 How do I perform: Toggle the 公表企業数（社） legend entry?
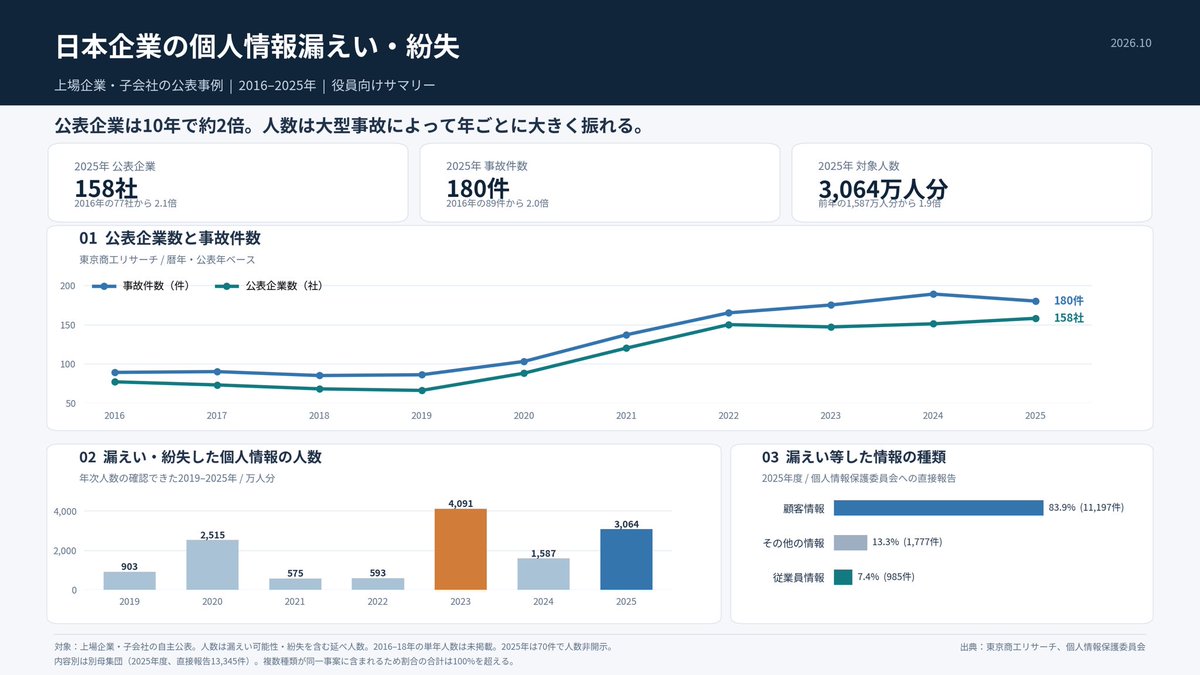268,286
